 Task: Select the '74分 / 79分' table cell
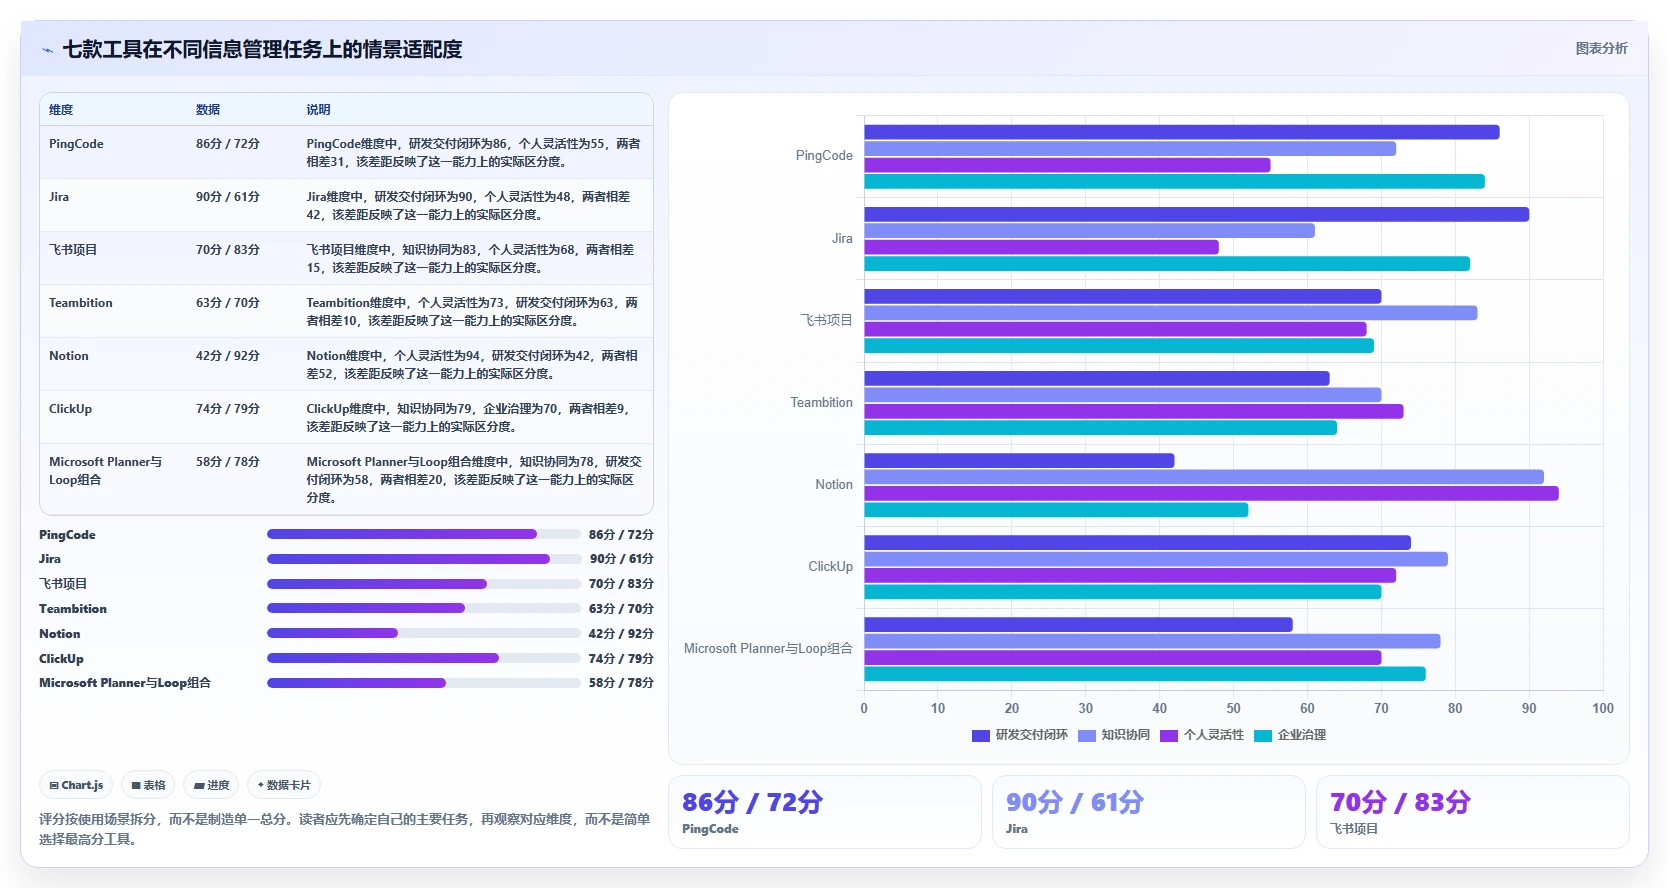(228, 409)
